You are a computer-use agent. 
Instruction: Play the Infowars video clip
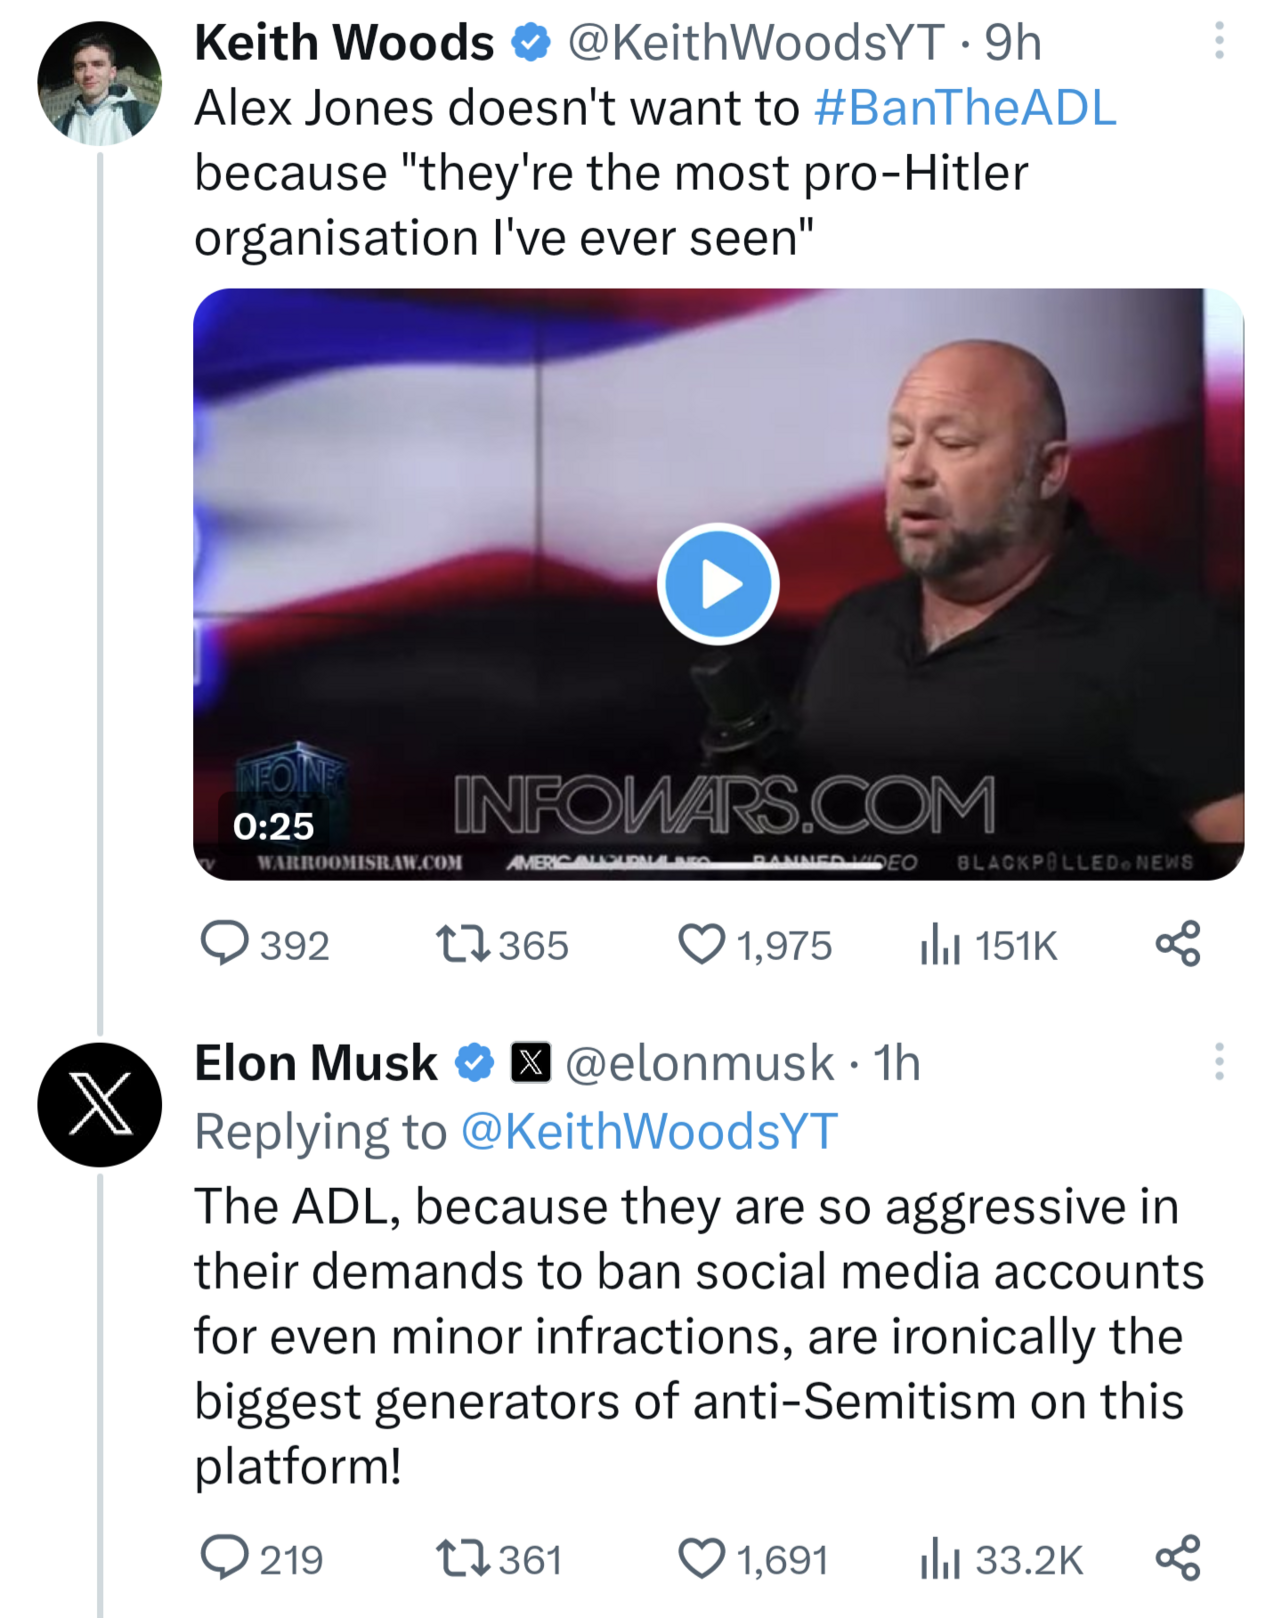pos(717,584)
